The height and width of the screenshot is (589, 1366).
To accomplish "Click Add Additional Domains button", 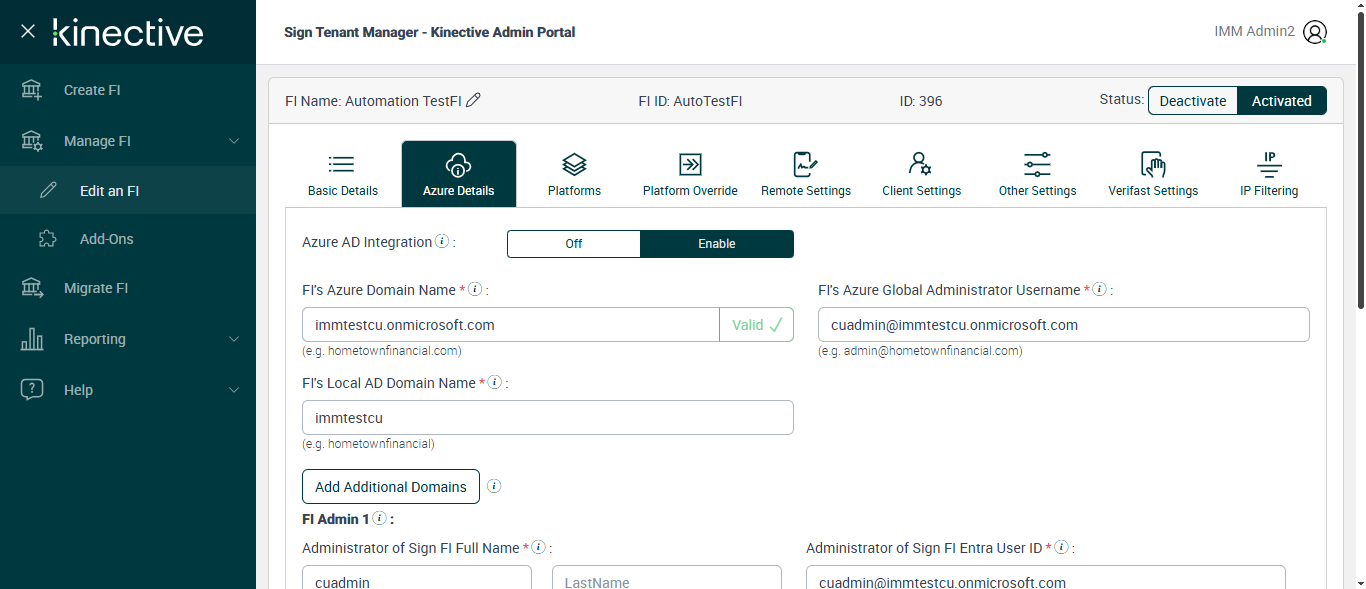I will (391, 487).
